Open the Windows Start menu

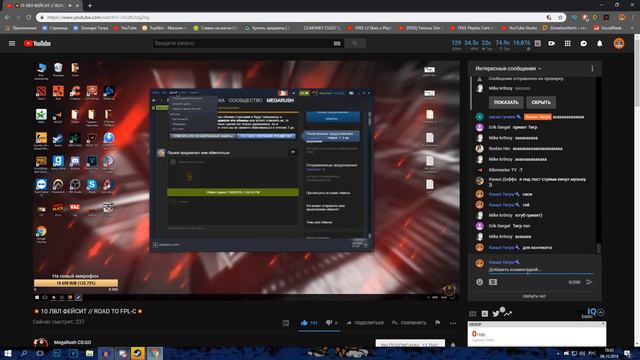[8, 353]
